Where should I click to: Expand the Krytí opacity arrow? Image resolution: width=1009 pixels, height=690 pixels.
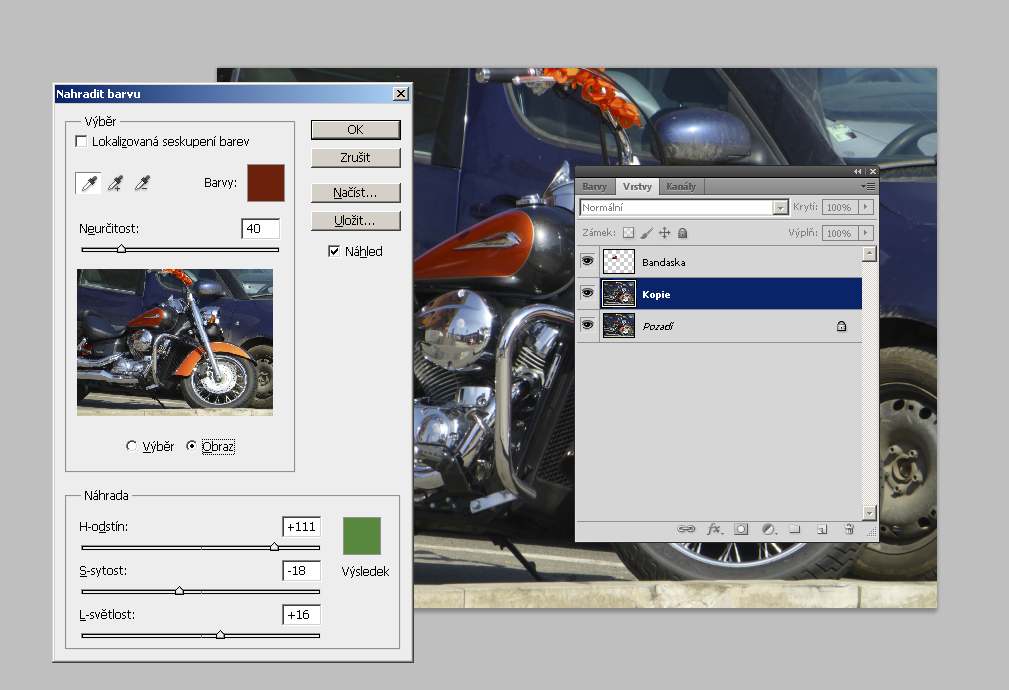point(865,208)
